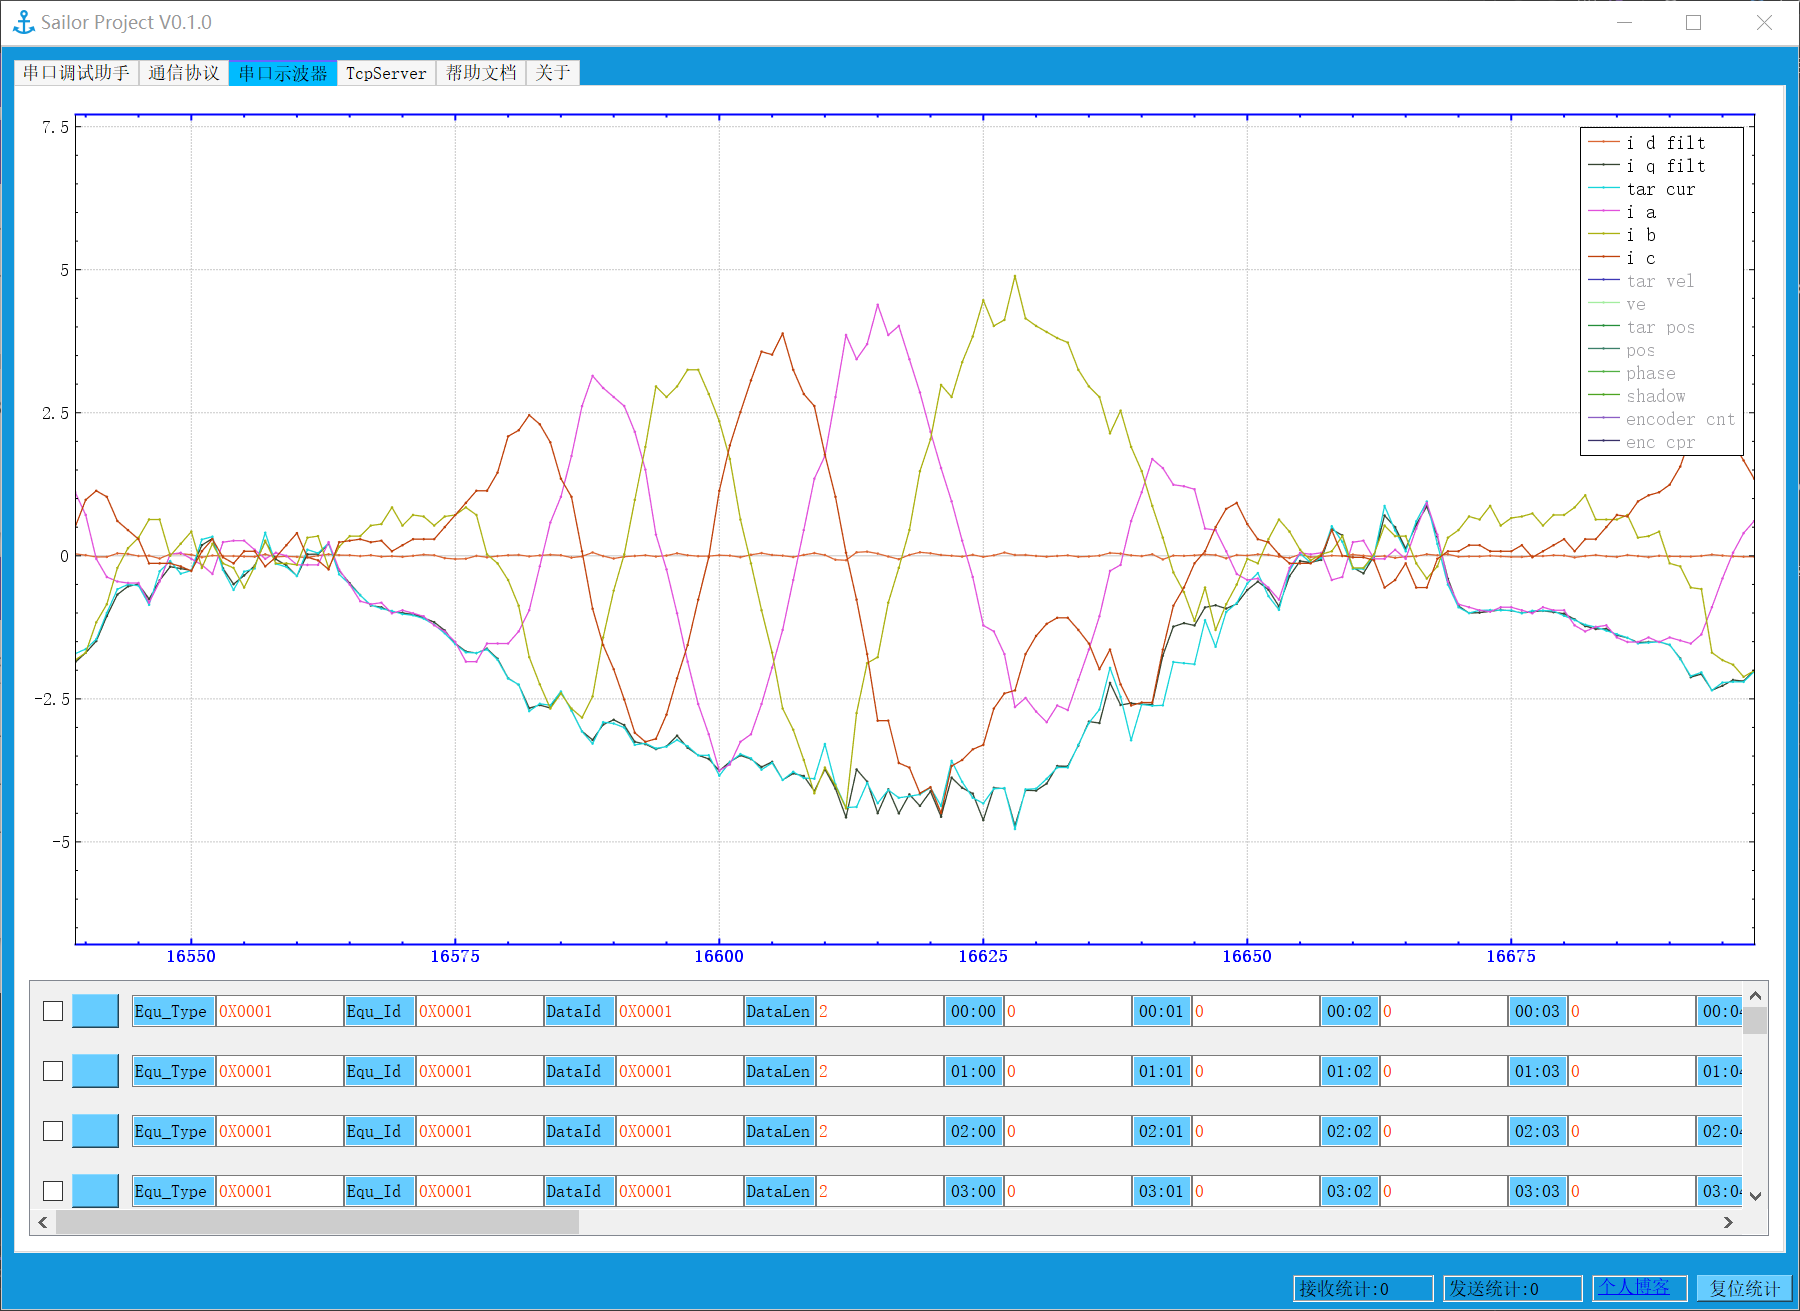
Task: Click the vertical scrollbar up arrow
Action: tap(1755, 995)
